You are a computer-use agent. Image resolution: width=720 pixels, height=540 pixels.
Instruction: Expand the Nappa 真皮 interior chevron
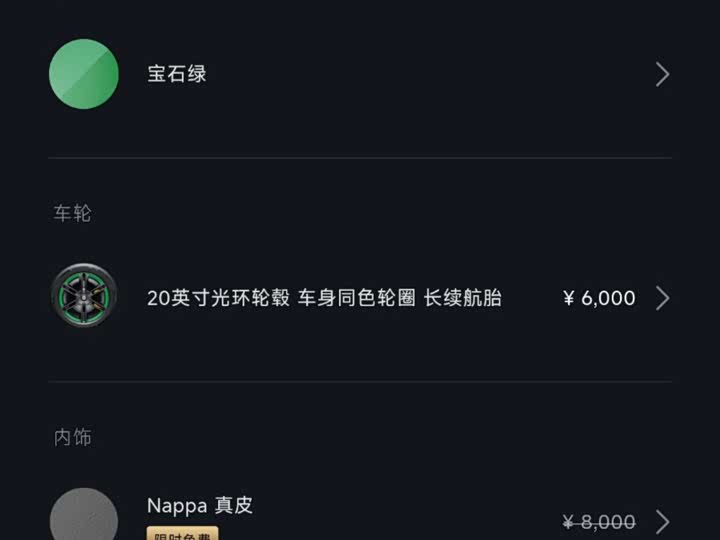click(662, 521)
